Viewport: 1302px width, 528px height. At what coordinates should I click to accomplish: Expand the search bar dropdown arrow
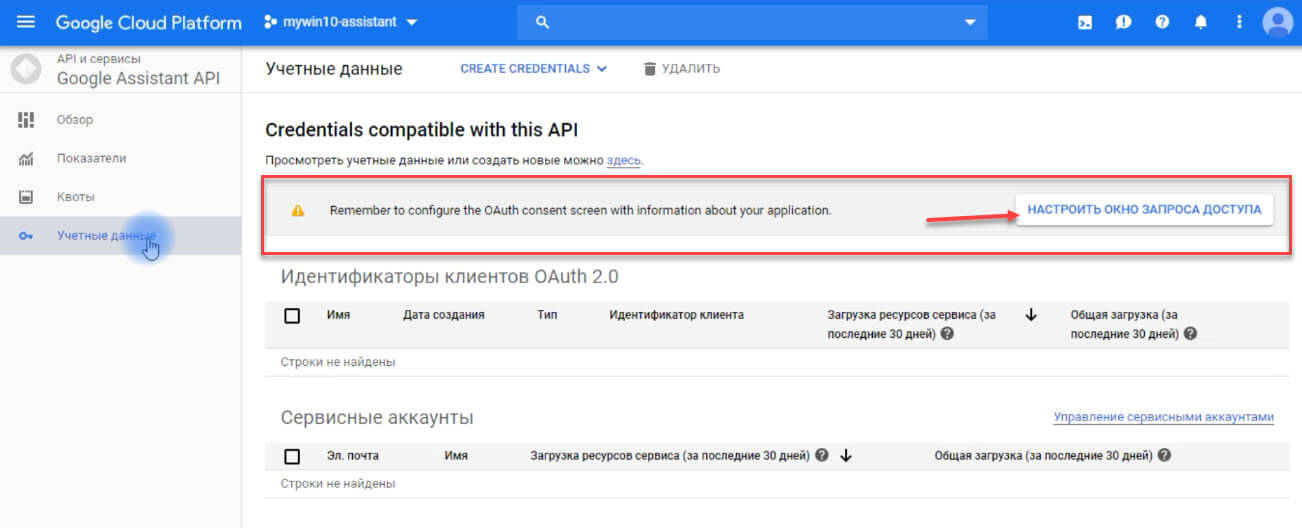[x=969, y=22]
